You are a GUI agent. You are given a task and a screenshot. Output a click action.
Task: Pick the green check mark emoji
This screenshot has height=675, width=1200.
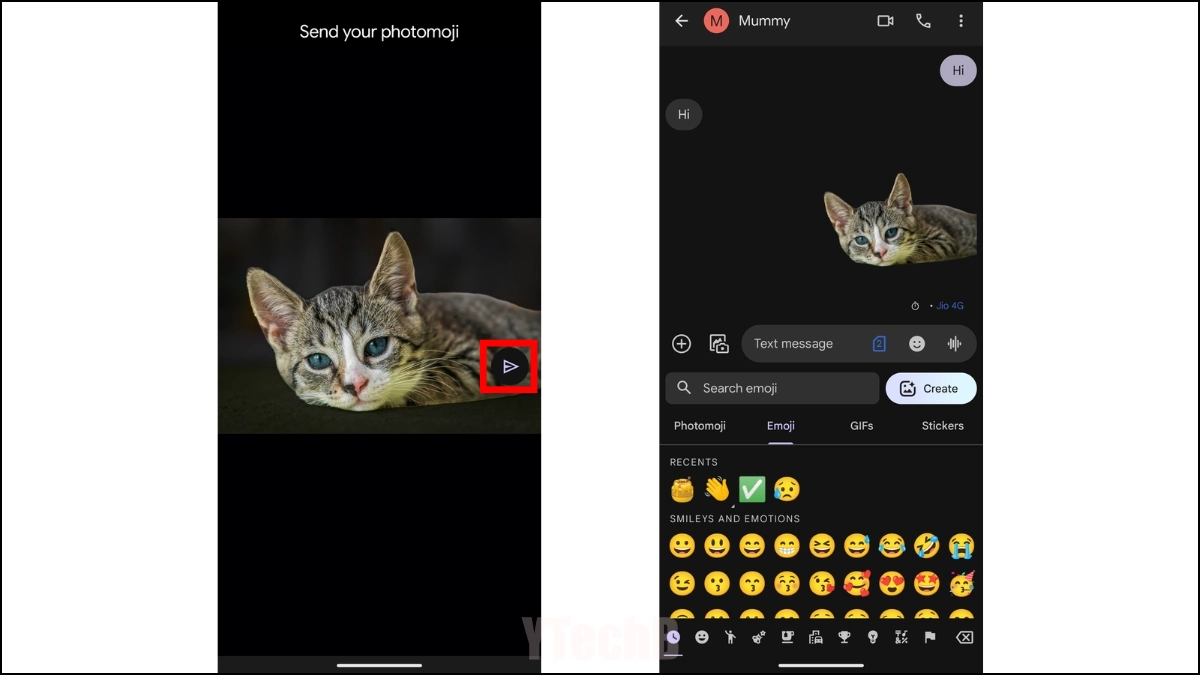click(752, 490)
